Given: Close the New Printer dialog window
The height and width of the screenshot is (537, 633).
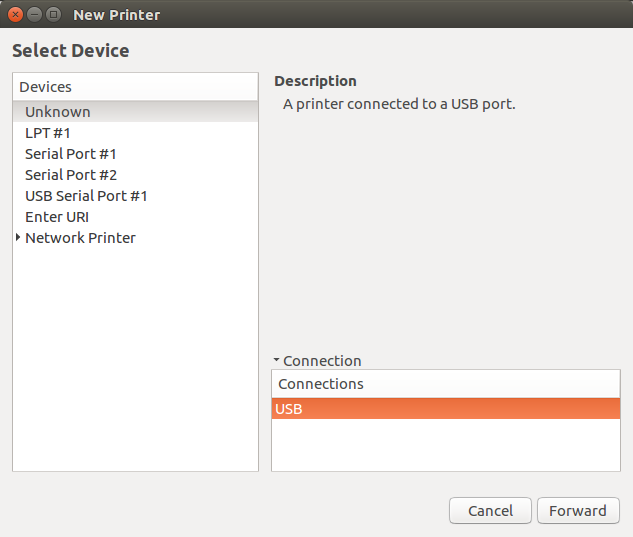Looking at the screenshot, I should 16,15.
